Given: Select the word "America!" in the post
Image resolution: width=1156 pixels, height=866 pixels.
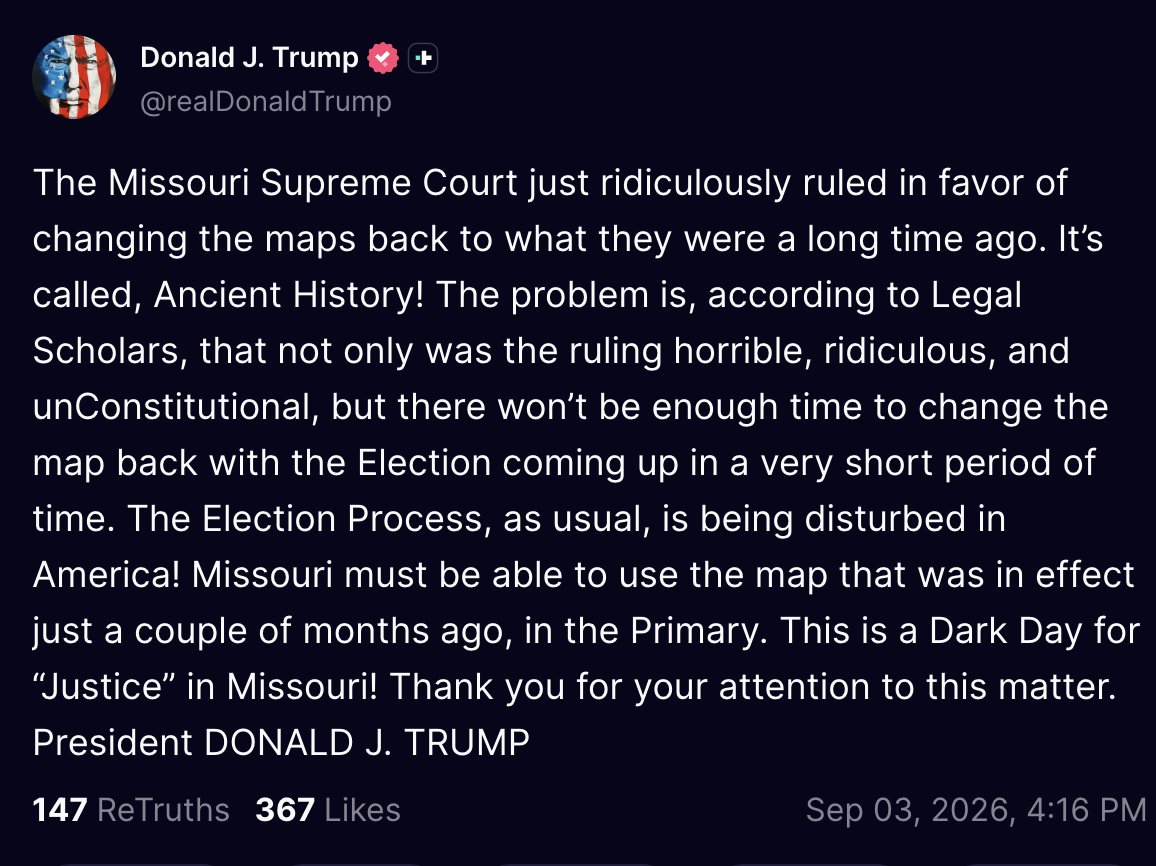Looking at the screenshot, I should pyautogui.click(x=106, y=575).
